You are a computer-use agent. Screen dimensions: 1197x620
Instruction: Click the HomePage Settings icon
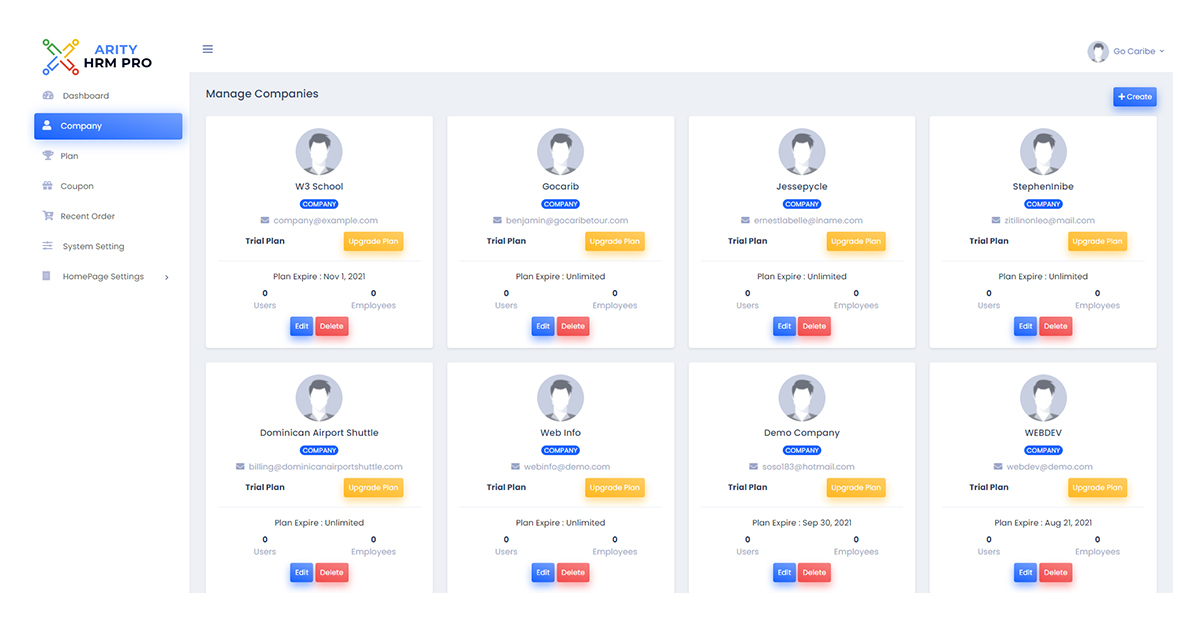click(x=48, y=276)
